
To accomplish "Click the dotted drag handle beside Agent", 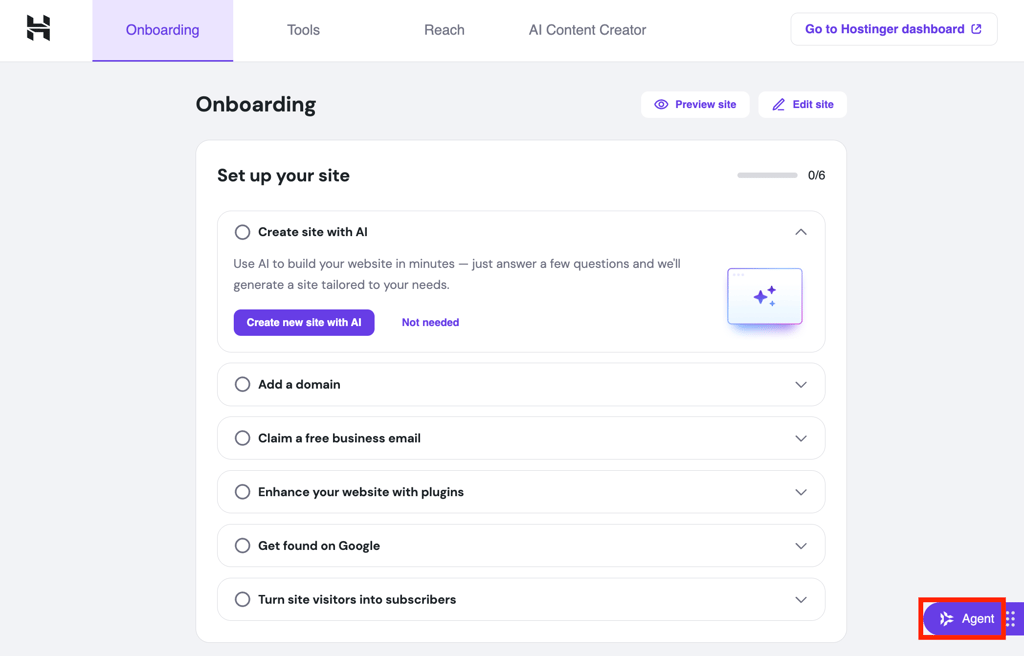I will coord(1010,619).
